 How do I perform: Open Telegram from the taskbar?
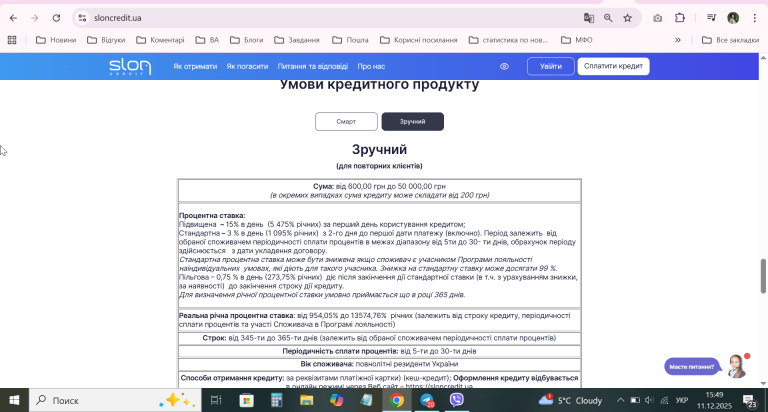click(427, 400)
